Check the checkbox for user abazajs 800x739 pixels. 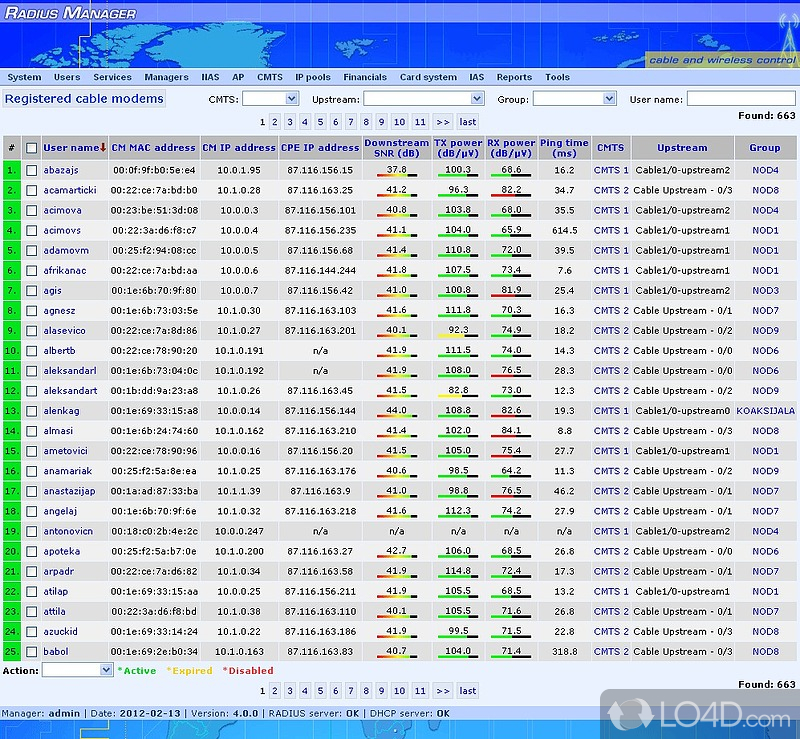[x=32, y=171]
